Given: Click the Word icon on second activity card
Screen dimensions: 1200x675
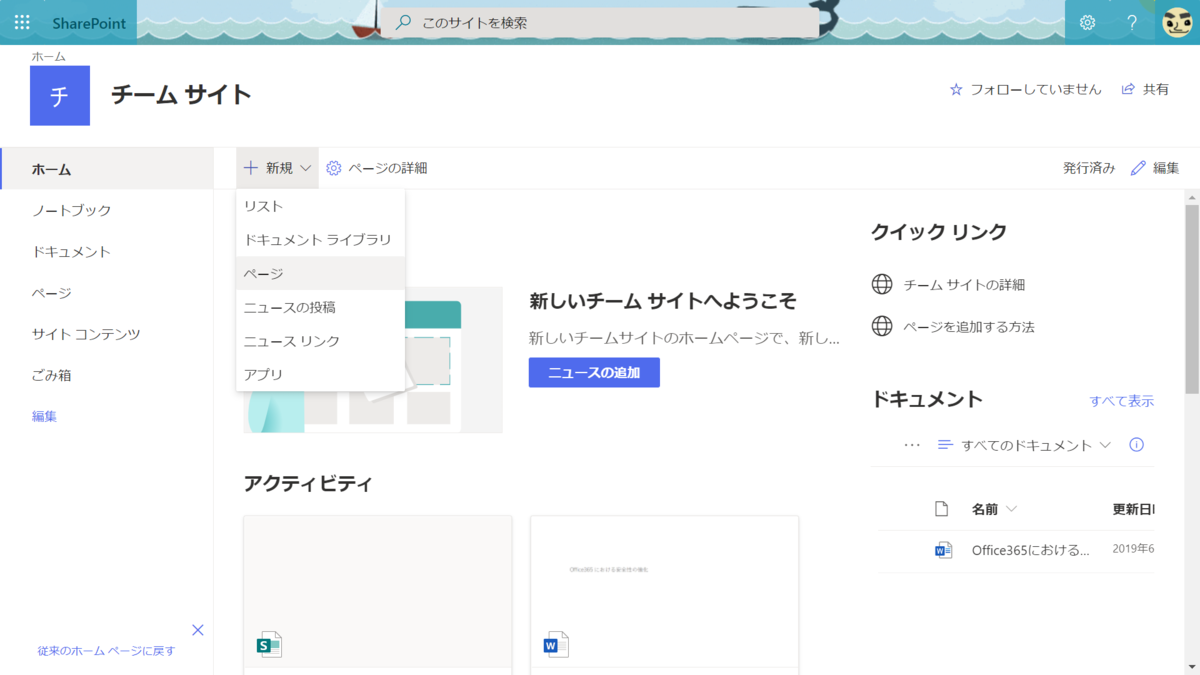Looking at the screenshot, I should [x=556, y=644].
